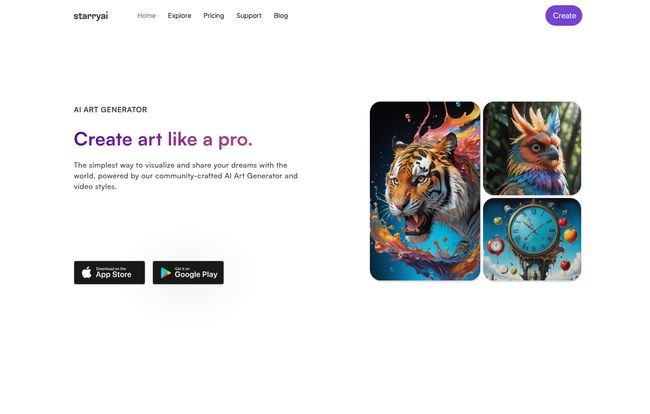Select Support in the navigation
Image resolution: width=650 pixels, height=414 pixels.
coord(249,16)
